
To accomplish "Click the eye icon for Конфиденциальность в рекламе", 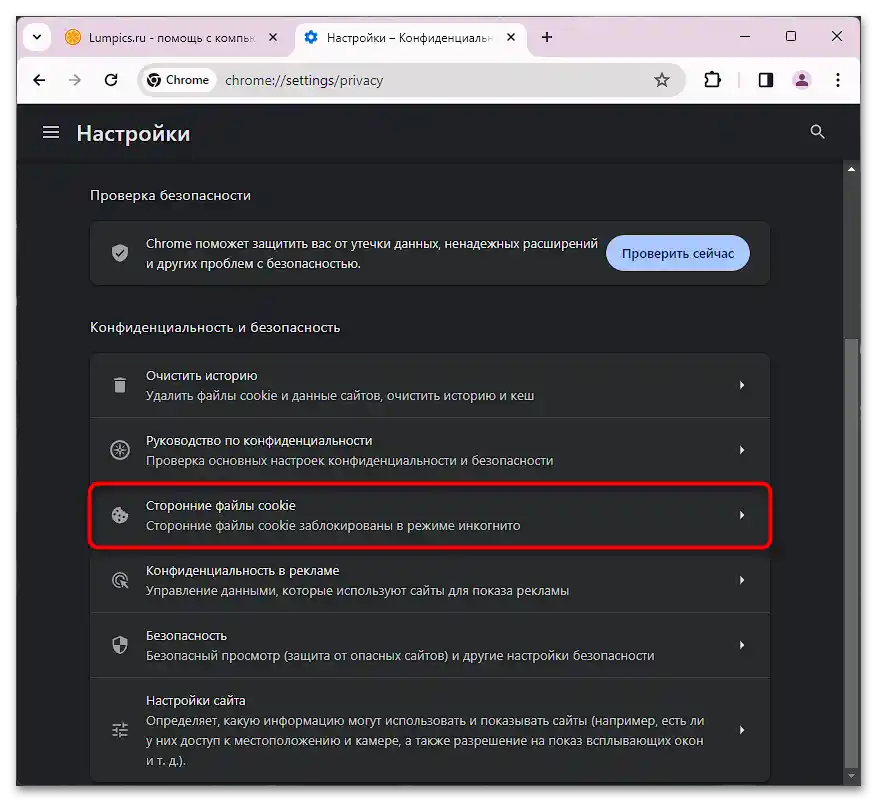I will [x=120, y=580].
